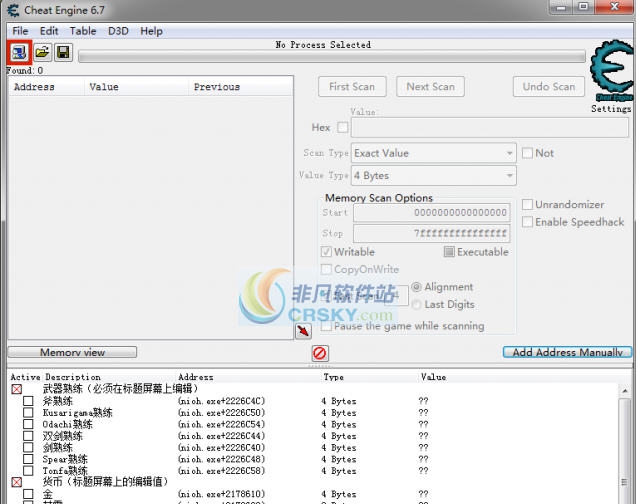Image resolution: width=636 pixels, height=504 pixels.
Task: Open a cheat table file icon
Action: 42,52
